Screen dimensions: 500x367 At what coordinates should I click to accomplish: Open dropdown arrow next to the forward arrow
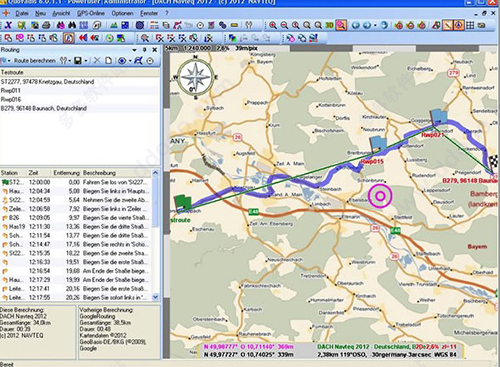[x=375, y=26]
